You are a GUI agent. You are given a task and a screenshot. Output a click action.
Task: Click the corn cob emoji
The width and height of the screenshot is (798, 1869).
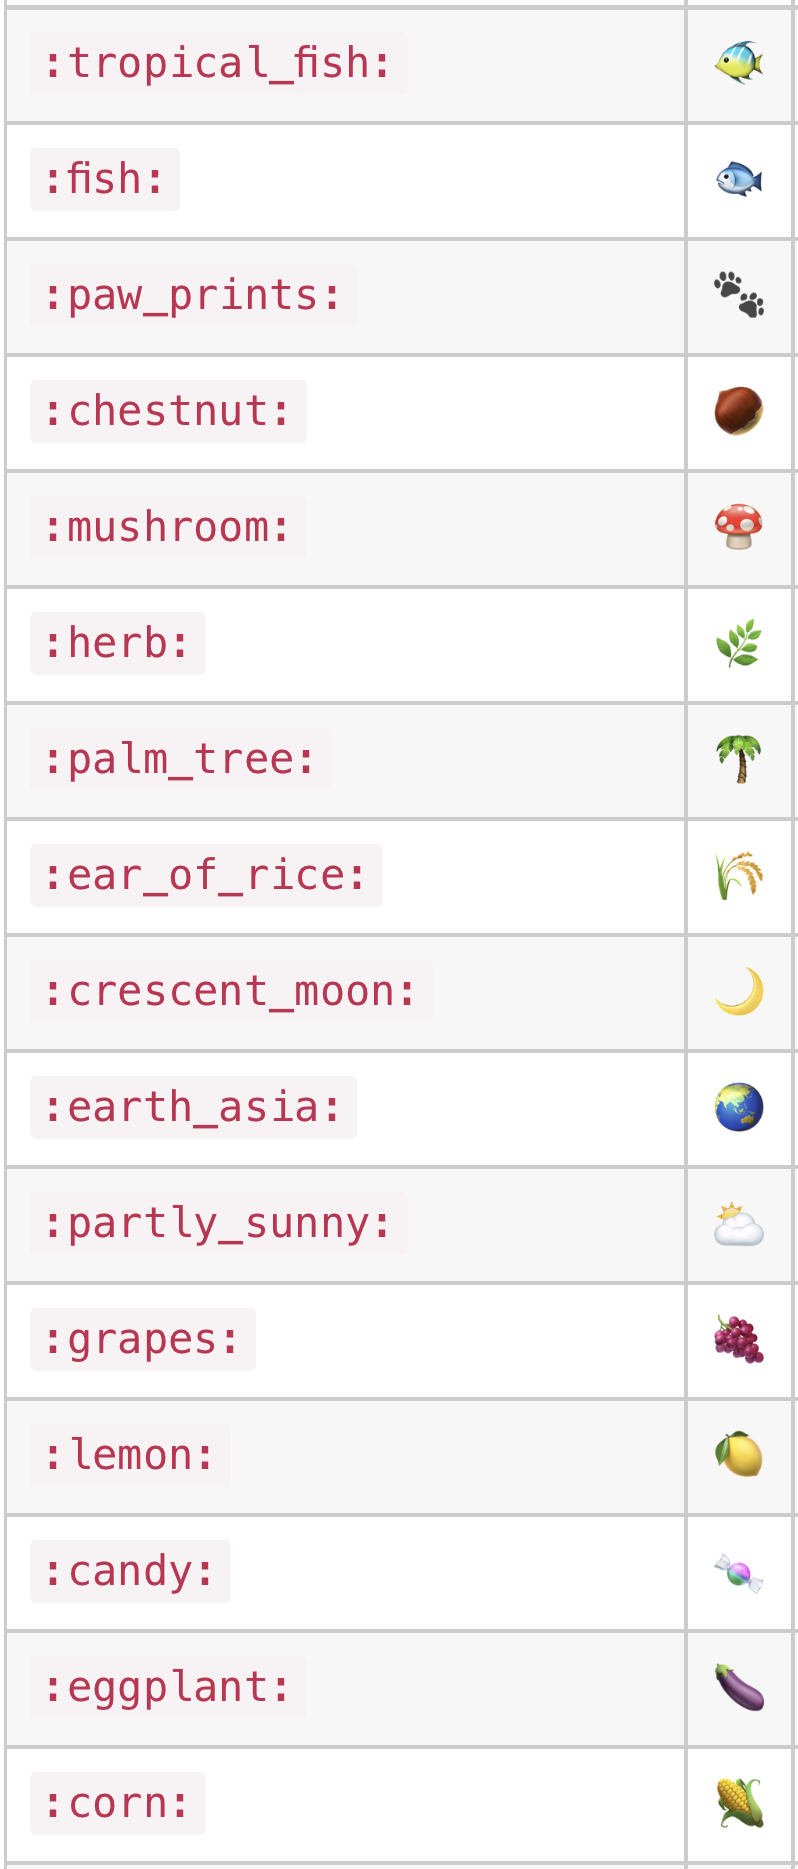[x=739, y=1803]
